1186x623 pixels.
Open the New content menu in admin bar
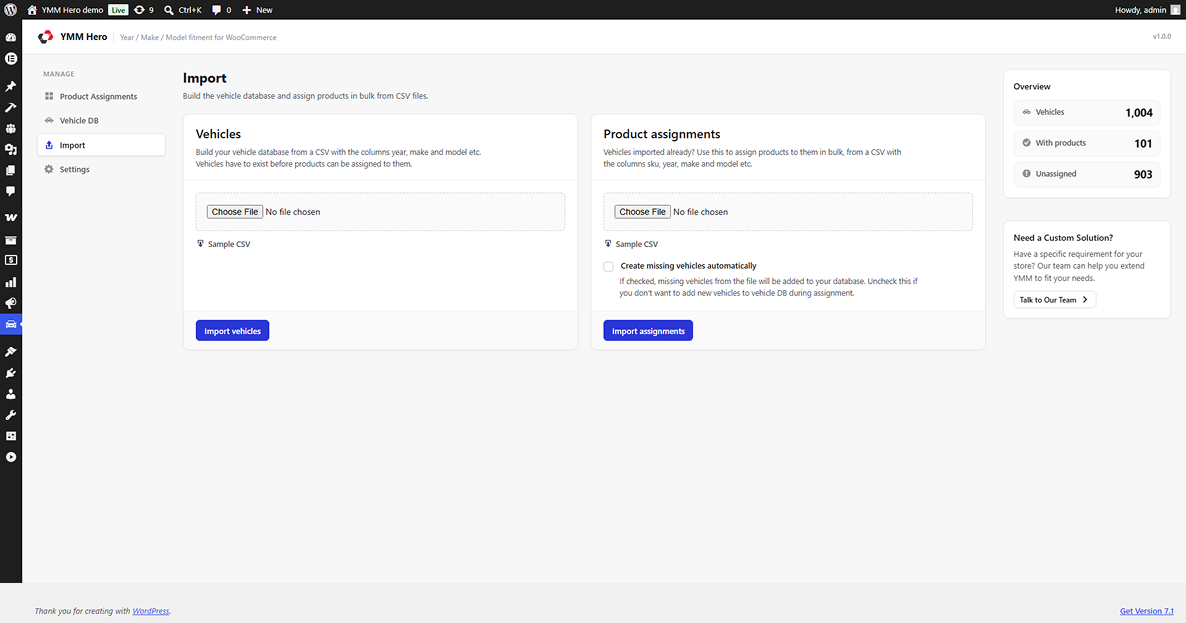tap(257, 10)
